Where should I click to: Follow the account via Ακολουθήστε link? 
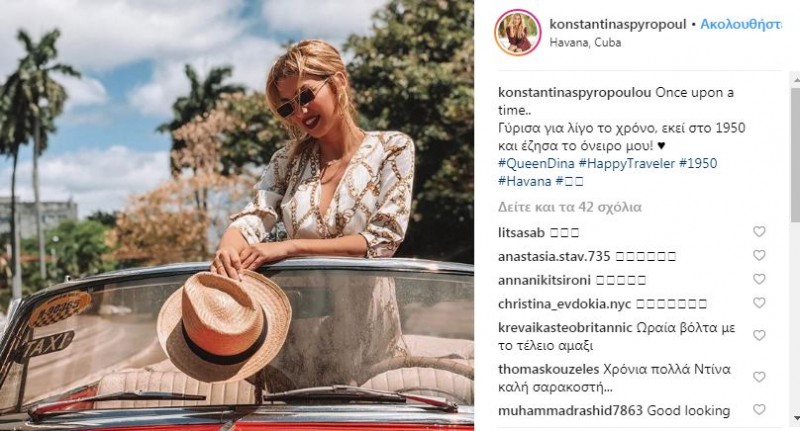point(740,24)
